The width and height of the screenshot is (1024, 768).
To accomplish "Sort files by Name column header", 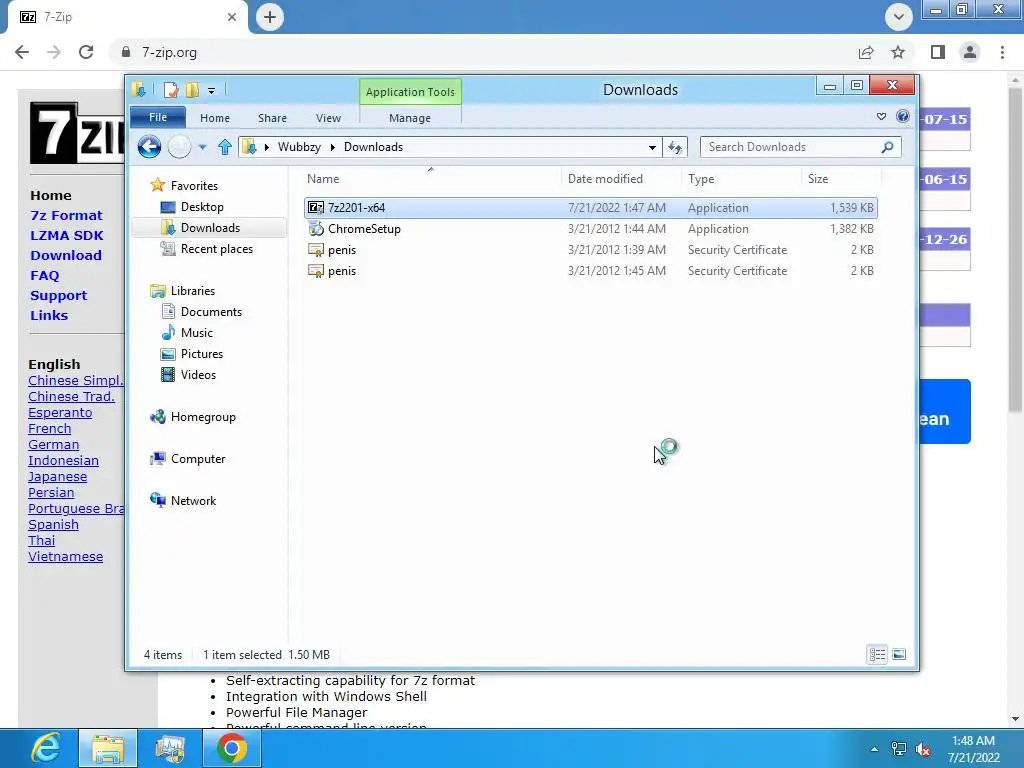I will pyautogui.click(x=431, y=178).
